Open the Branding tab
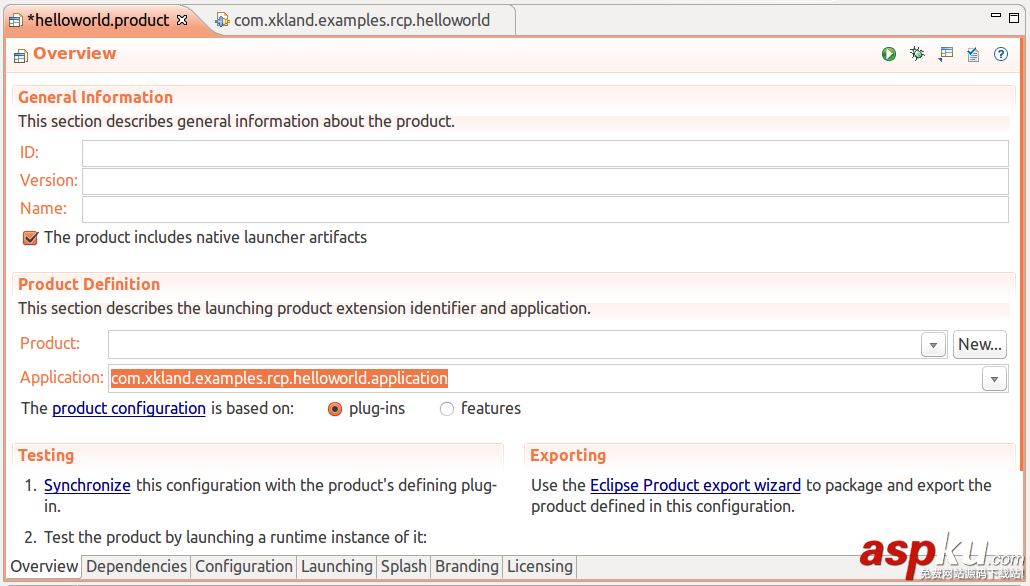1030x586 pixels. click(x=466, y=566)
